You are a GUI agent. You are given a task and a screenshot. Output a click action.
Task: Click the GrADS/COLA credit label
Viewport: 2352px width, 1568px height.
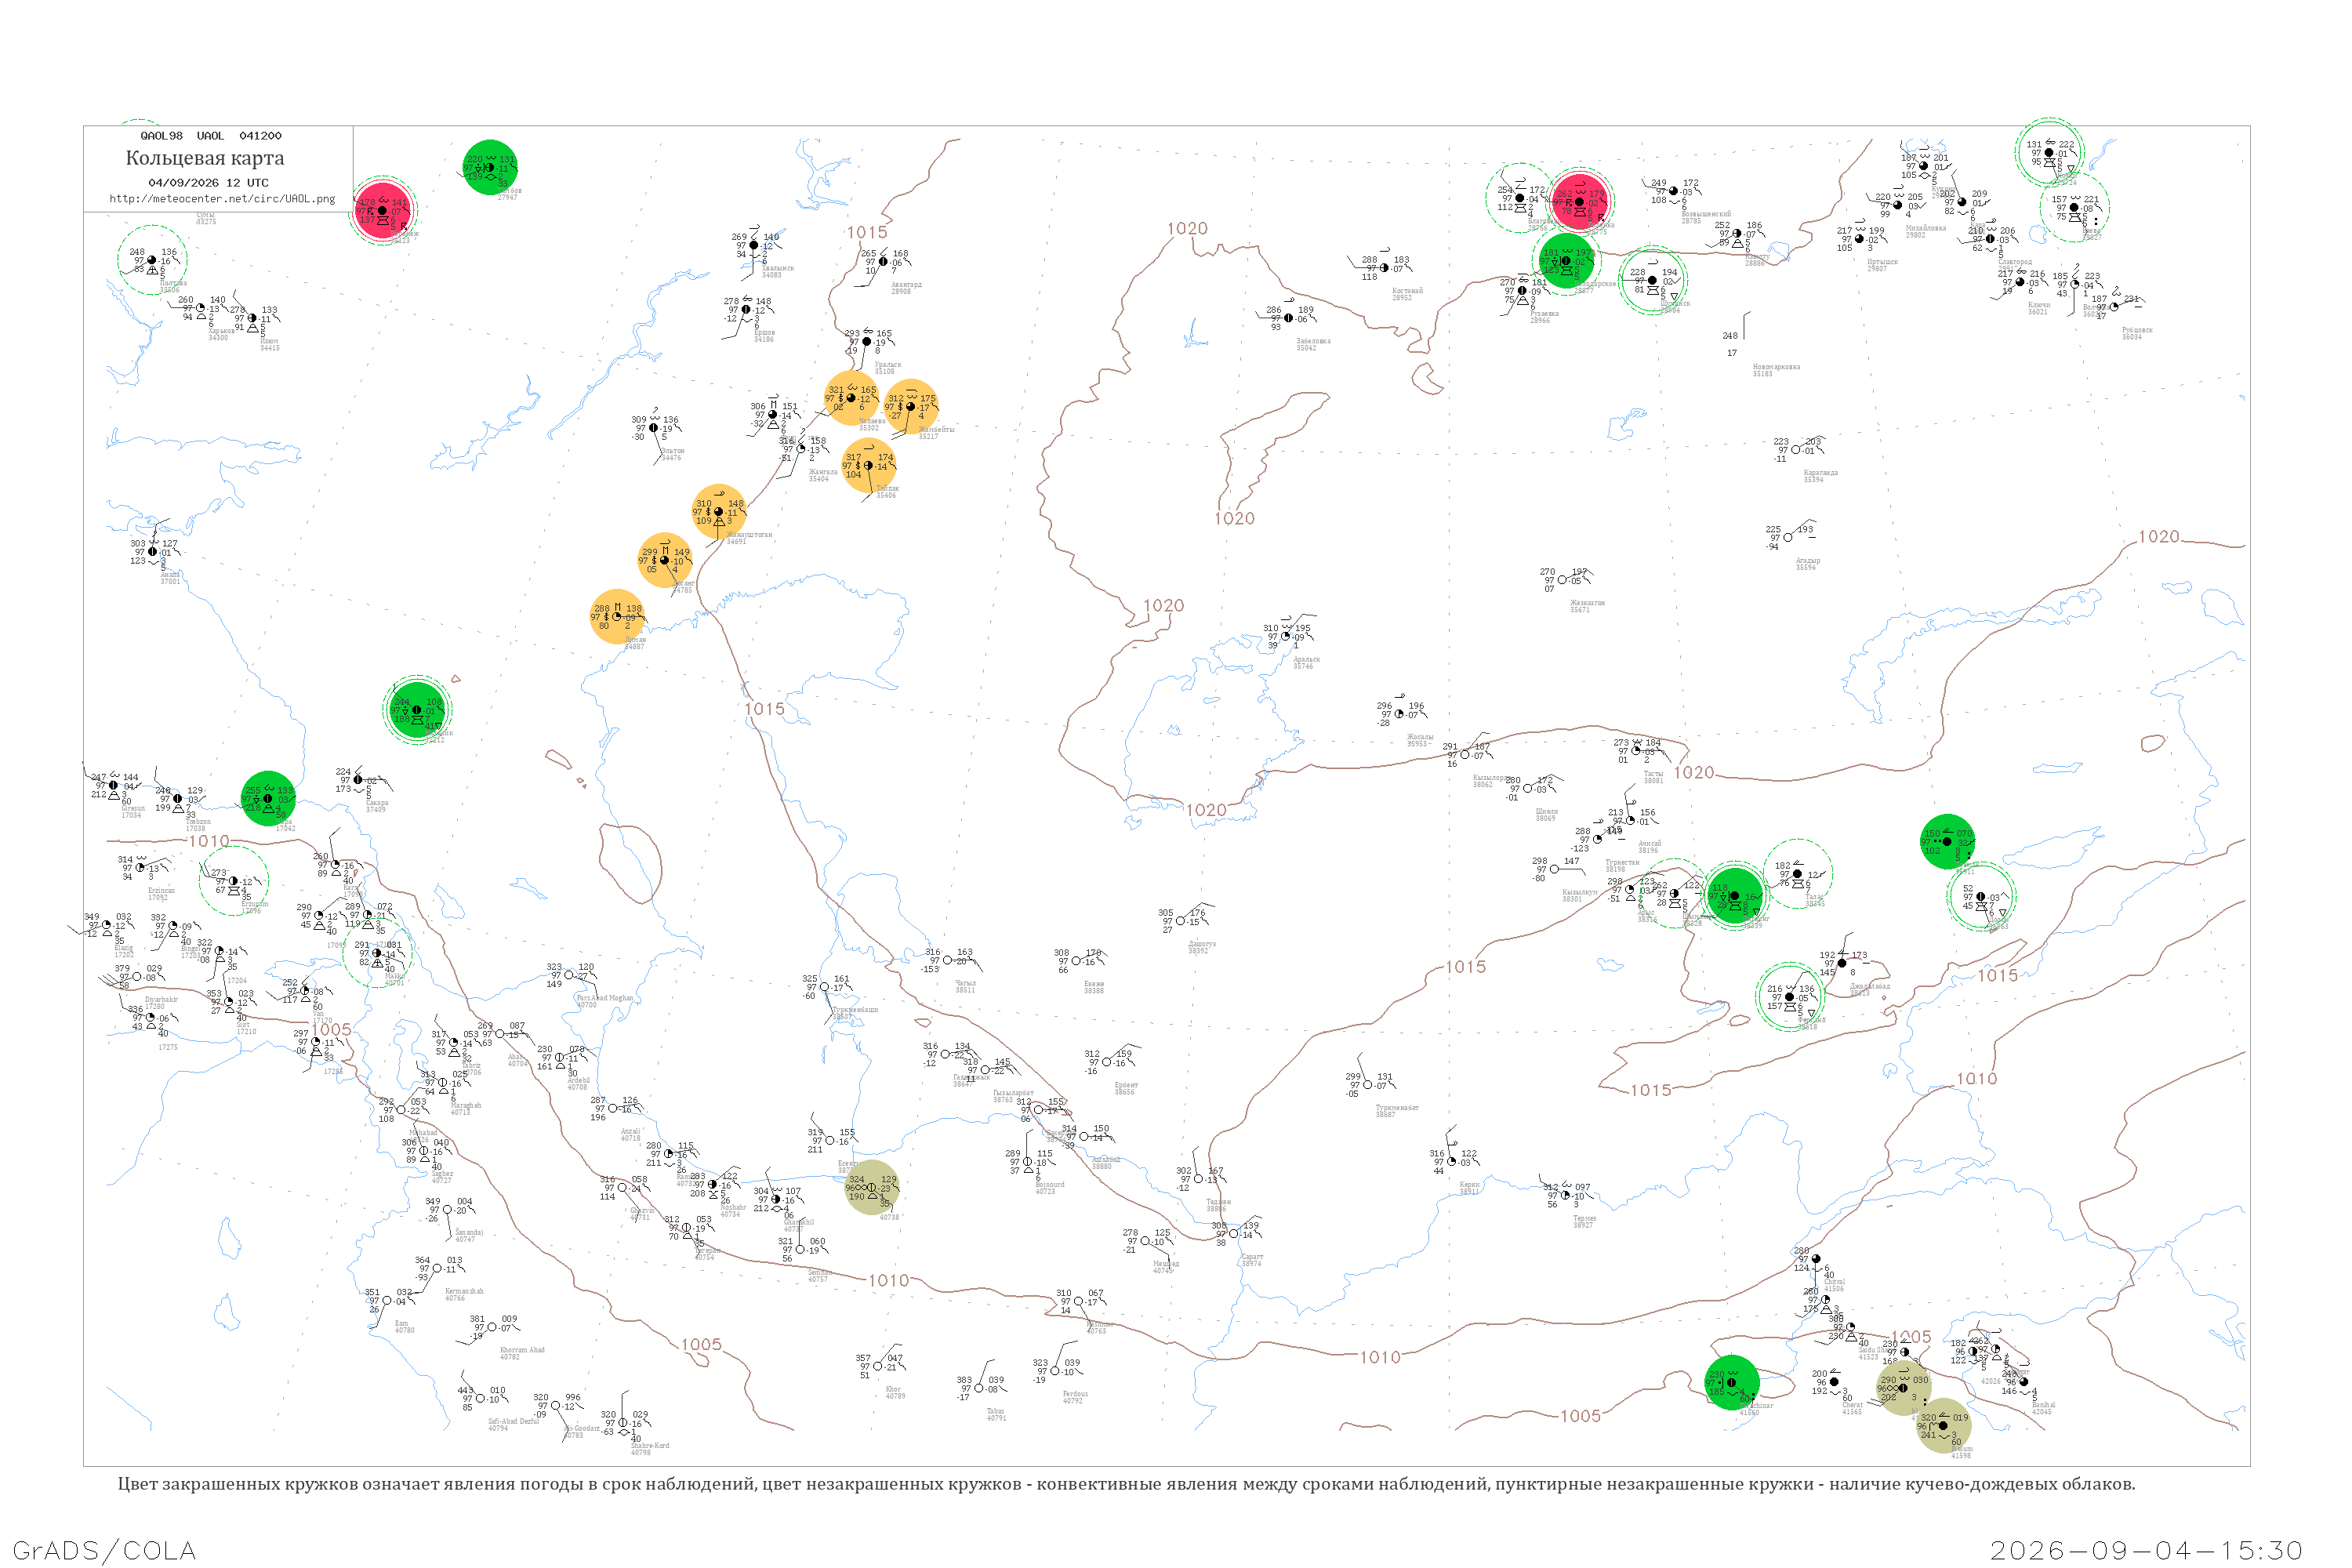(x=104, y=1551)
